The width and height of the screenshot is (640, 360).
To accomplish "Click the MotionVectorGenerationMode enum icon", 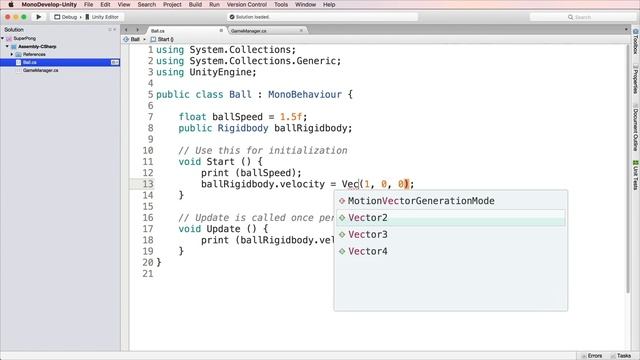I will 342,201.
